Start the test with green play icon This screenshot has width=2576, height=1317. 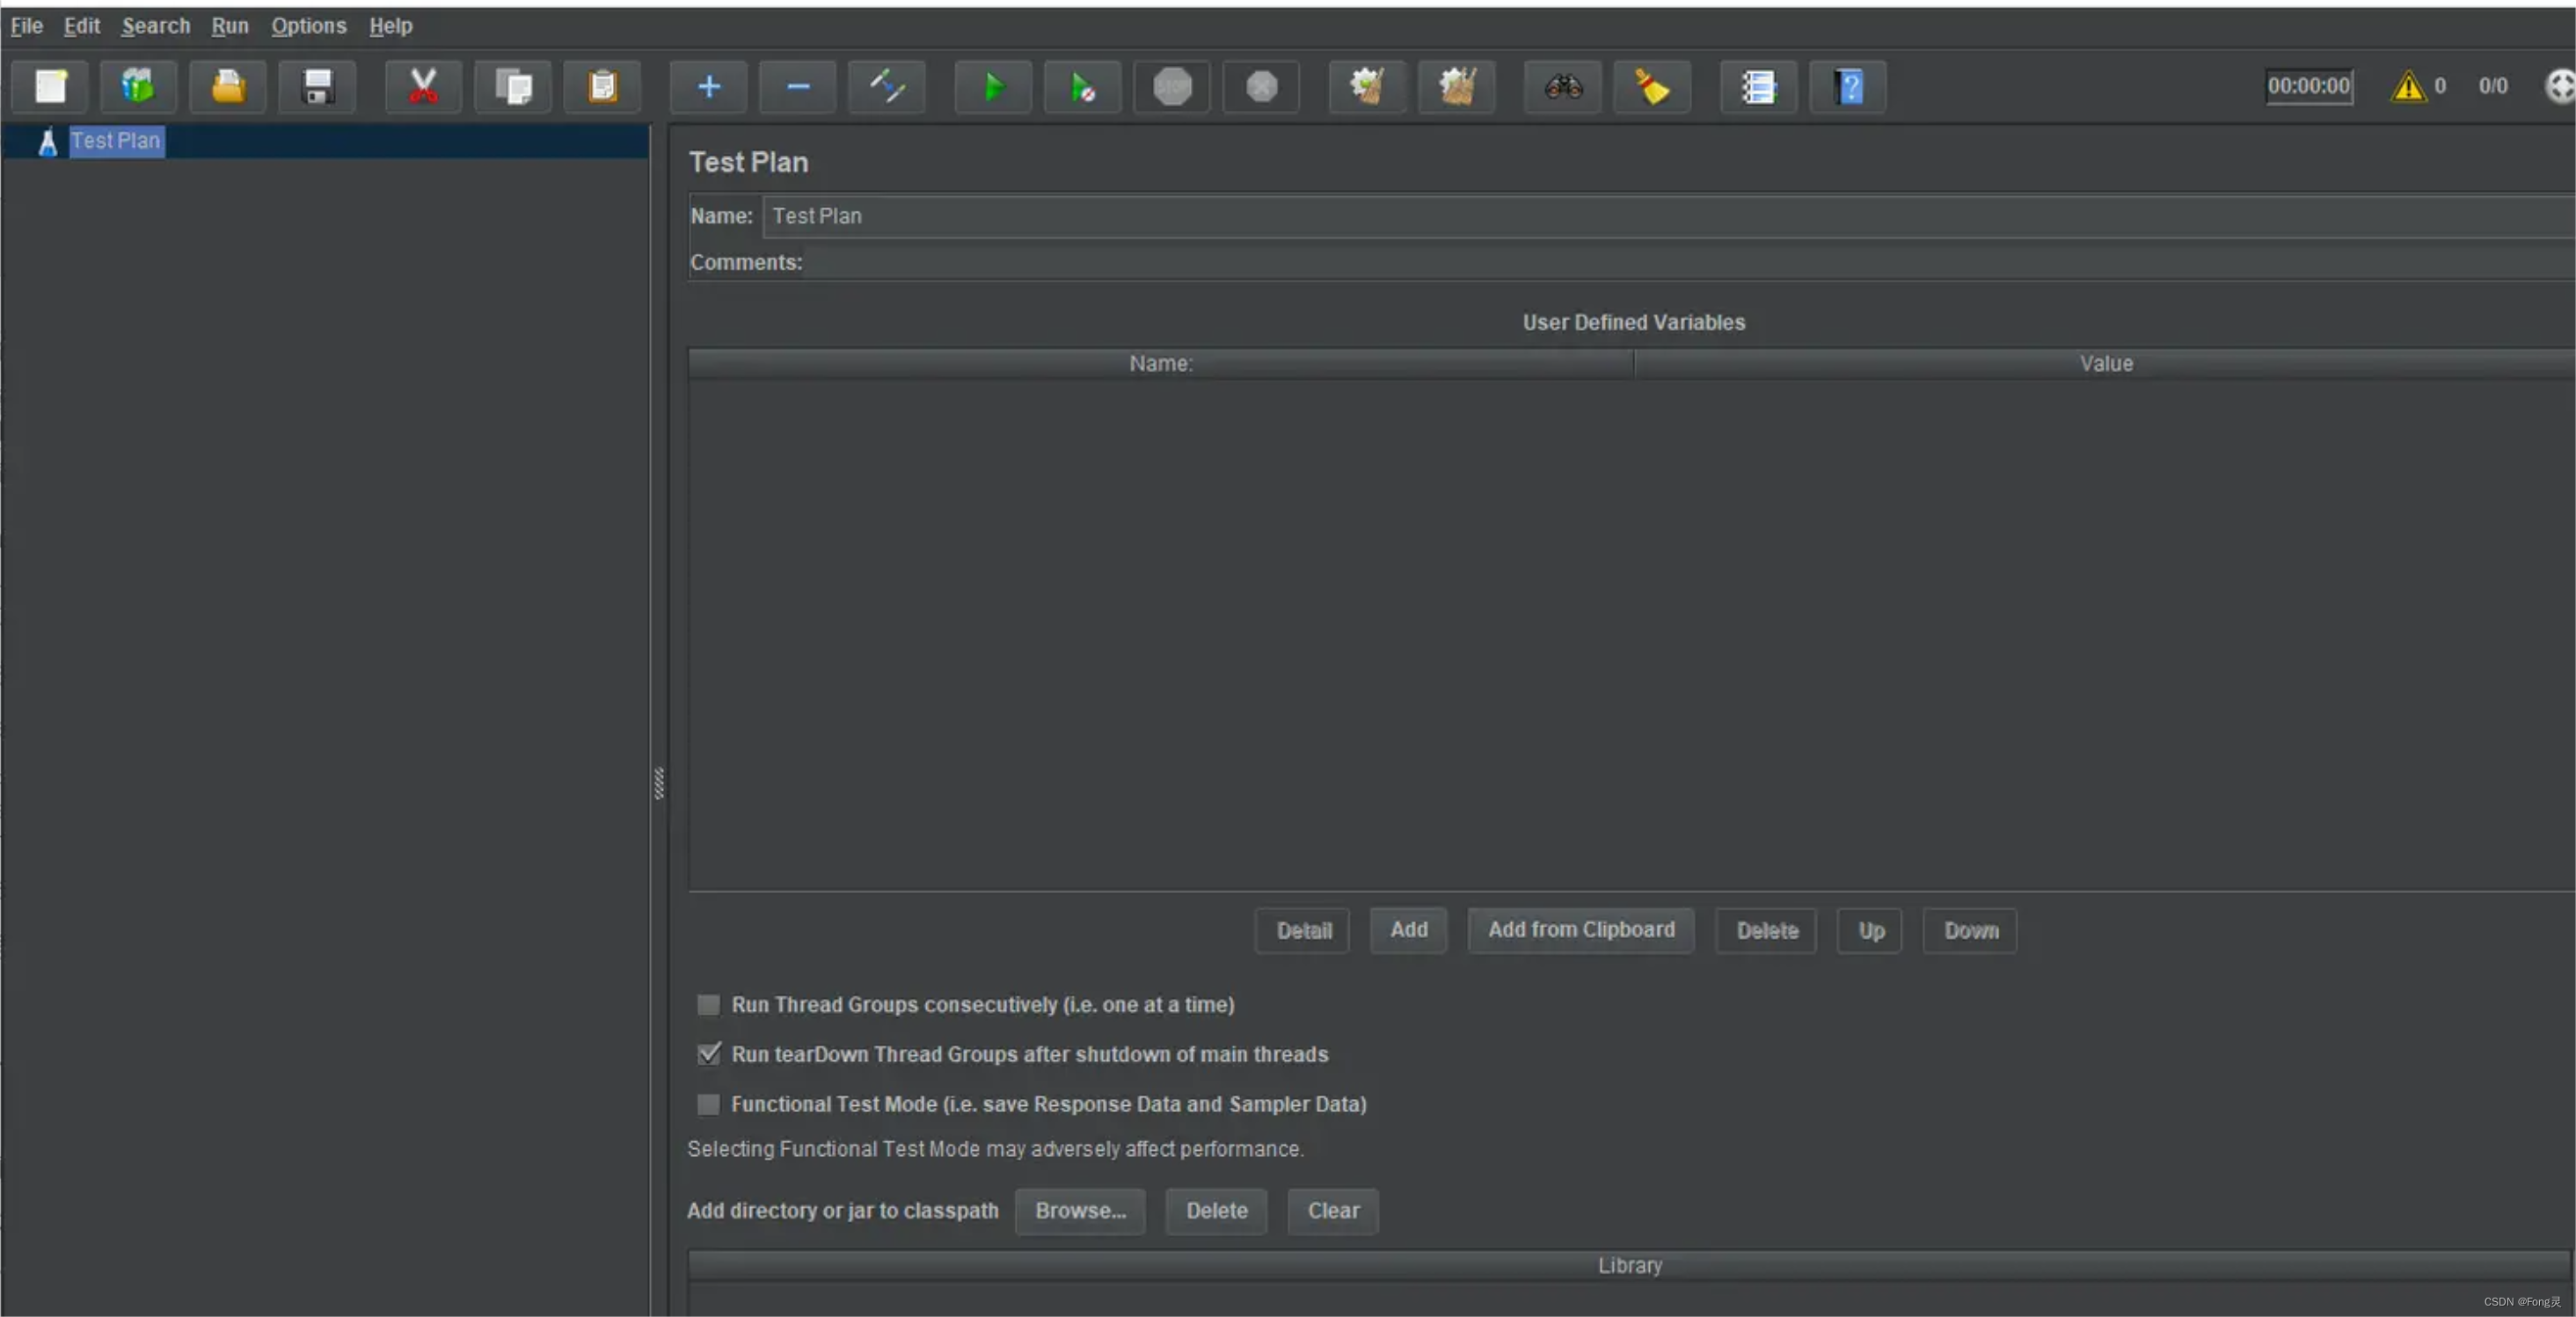tap(993, 87)
